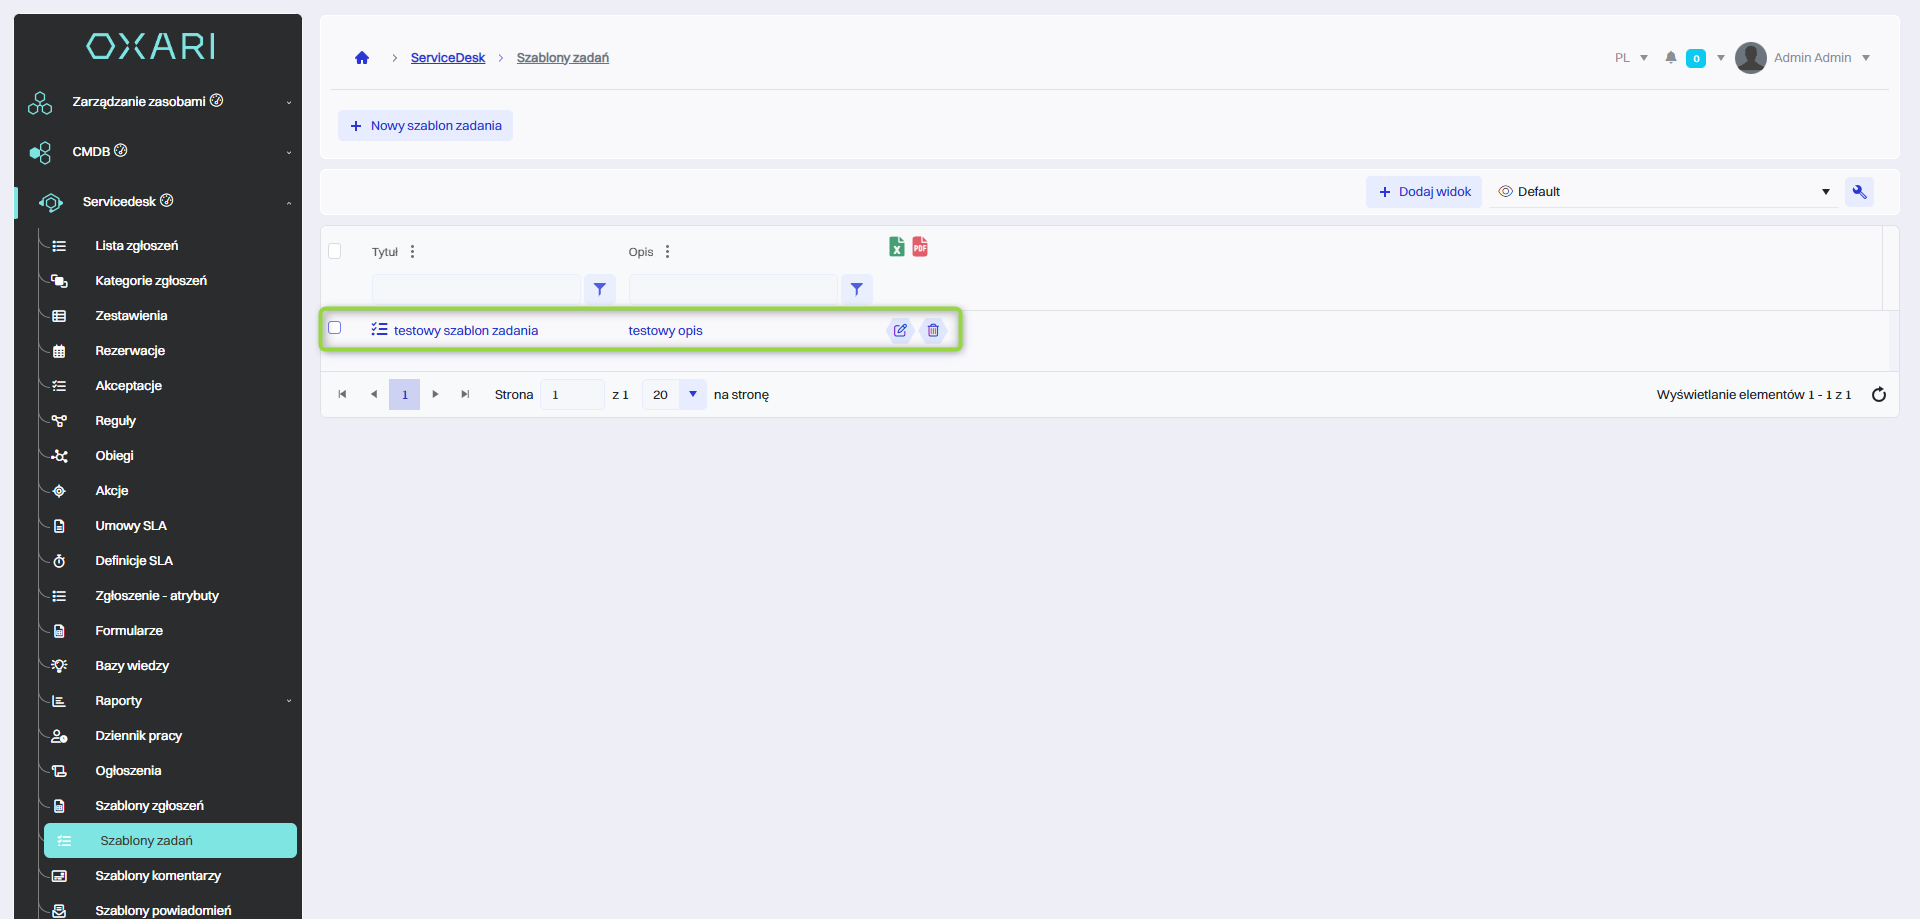Click the Nowy szablon zadania button

[426, 126]
